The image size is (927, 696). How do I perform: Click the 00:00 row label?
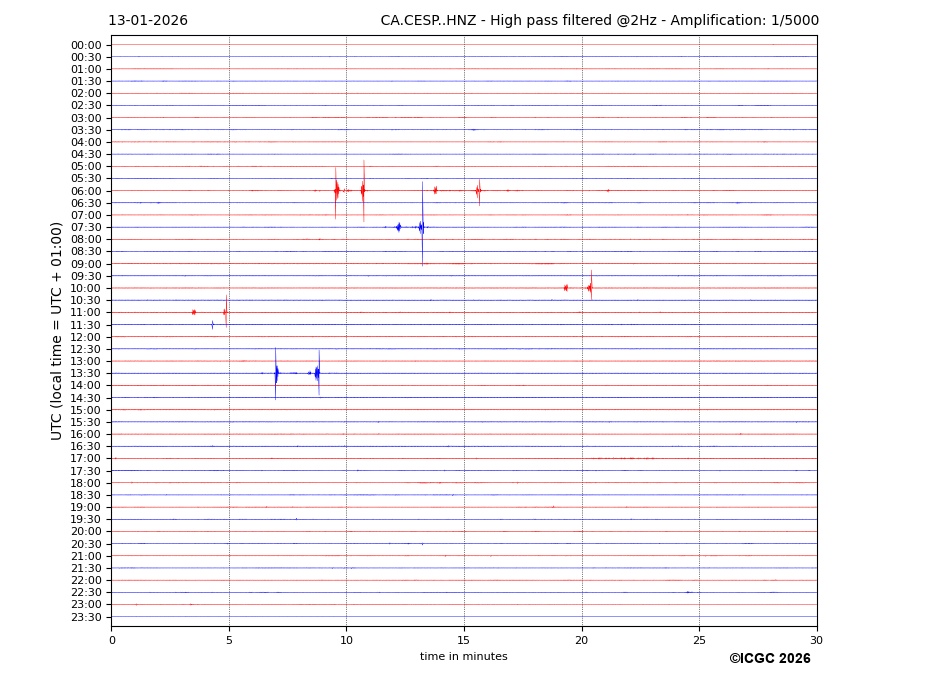tap(86, 45)
